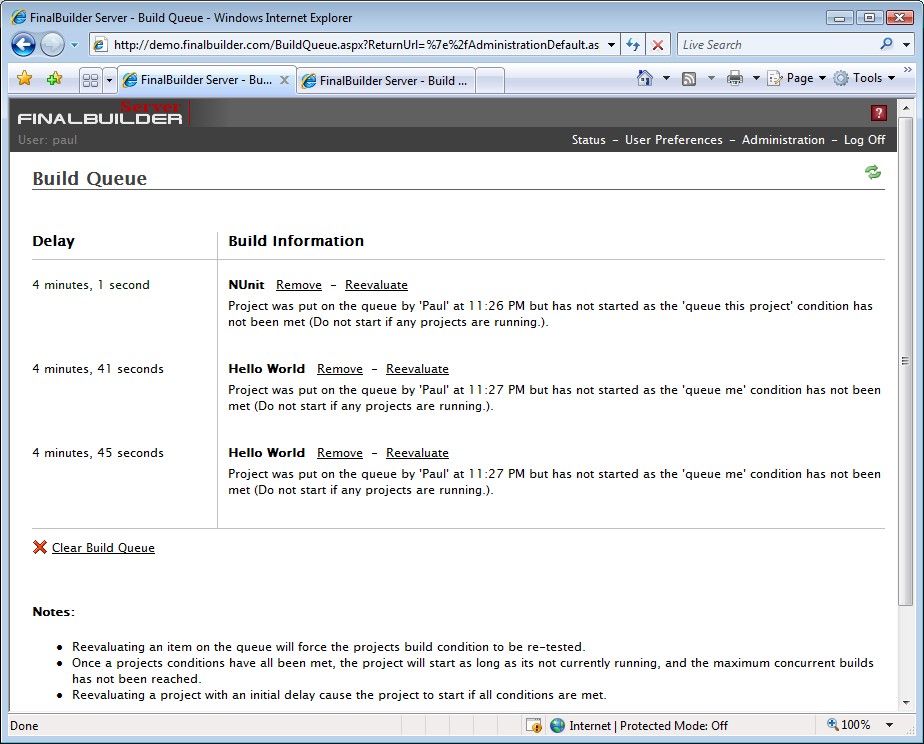Open the Status page link

point(588,140)
